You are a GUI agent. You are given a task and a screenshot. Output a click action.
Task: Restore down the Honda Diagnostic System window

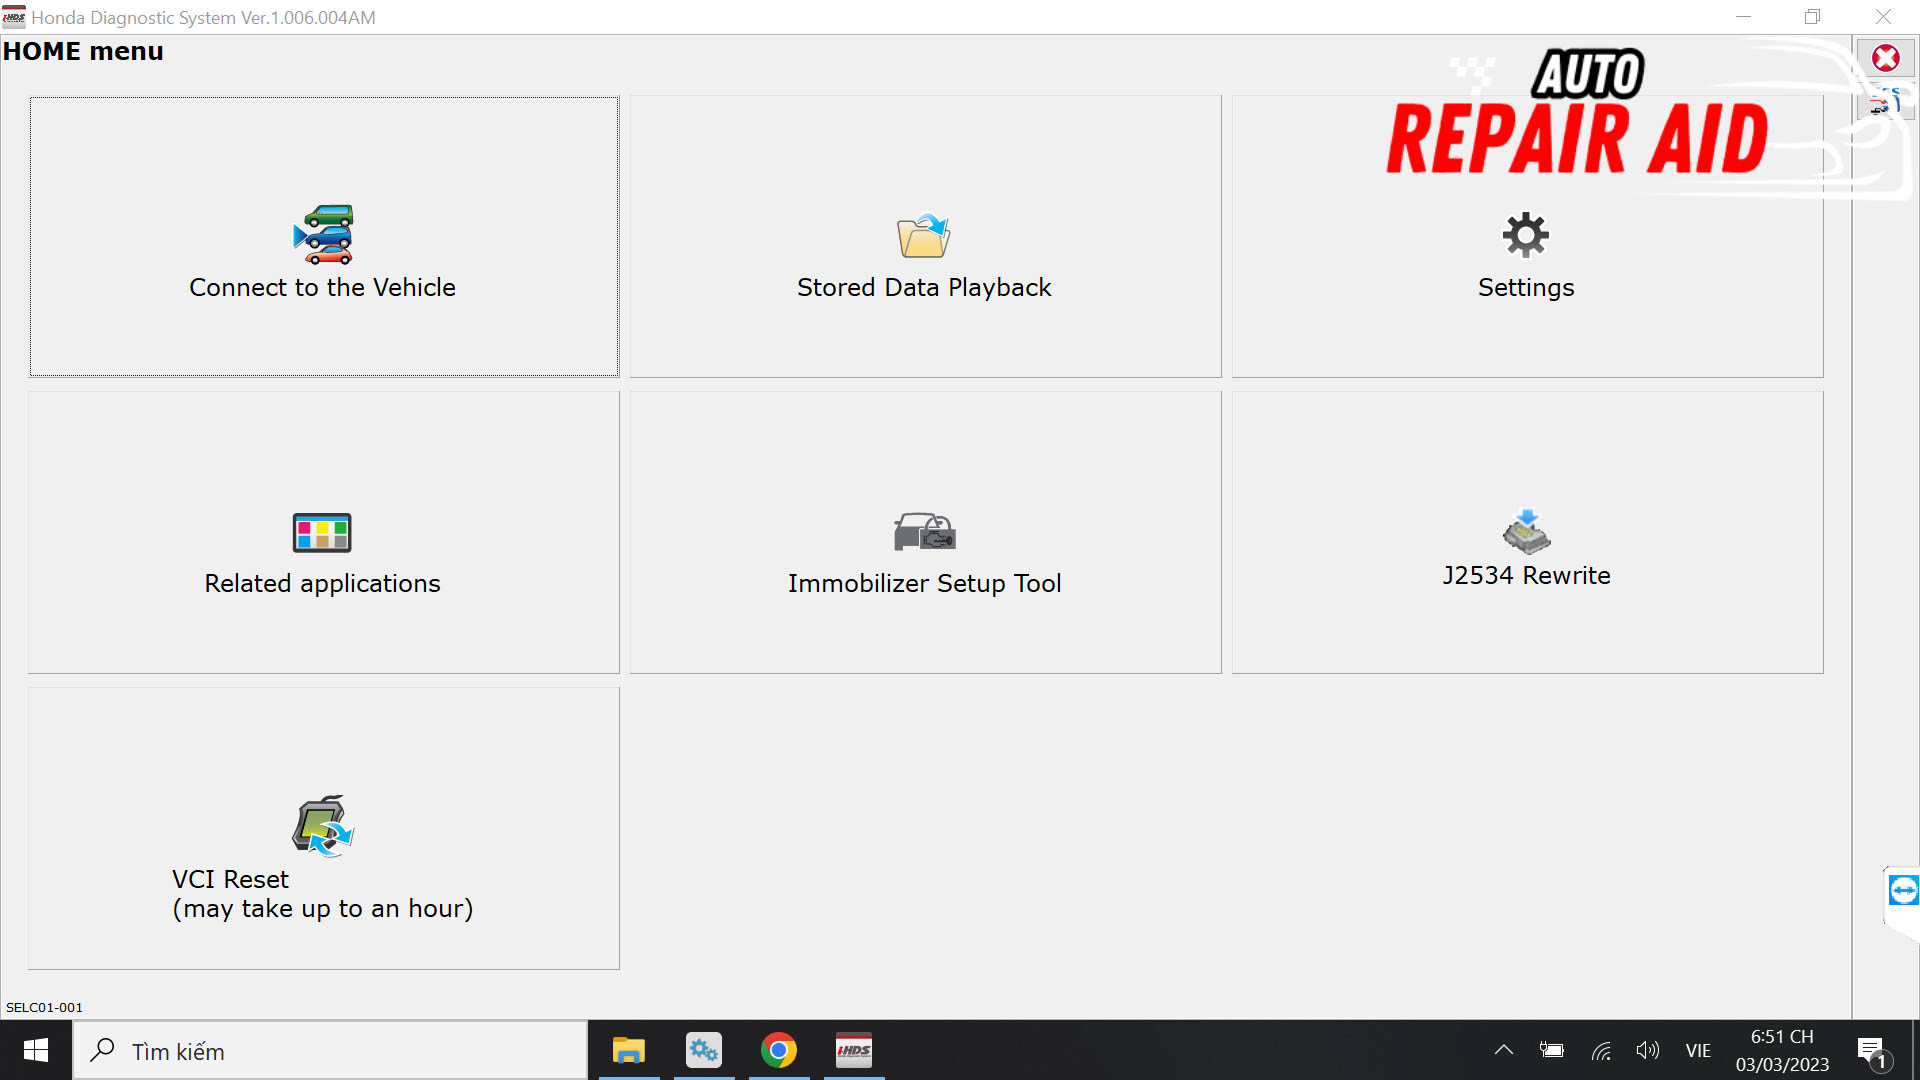click(x=1812, y=17)
